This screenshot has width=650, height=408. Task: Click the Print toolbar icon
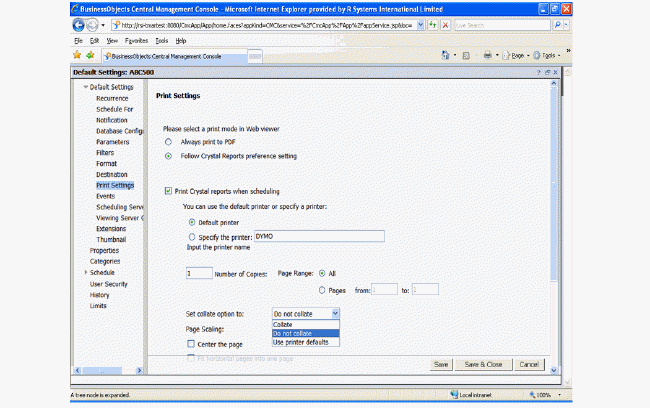click(x=488, y=56)
